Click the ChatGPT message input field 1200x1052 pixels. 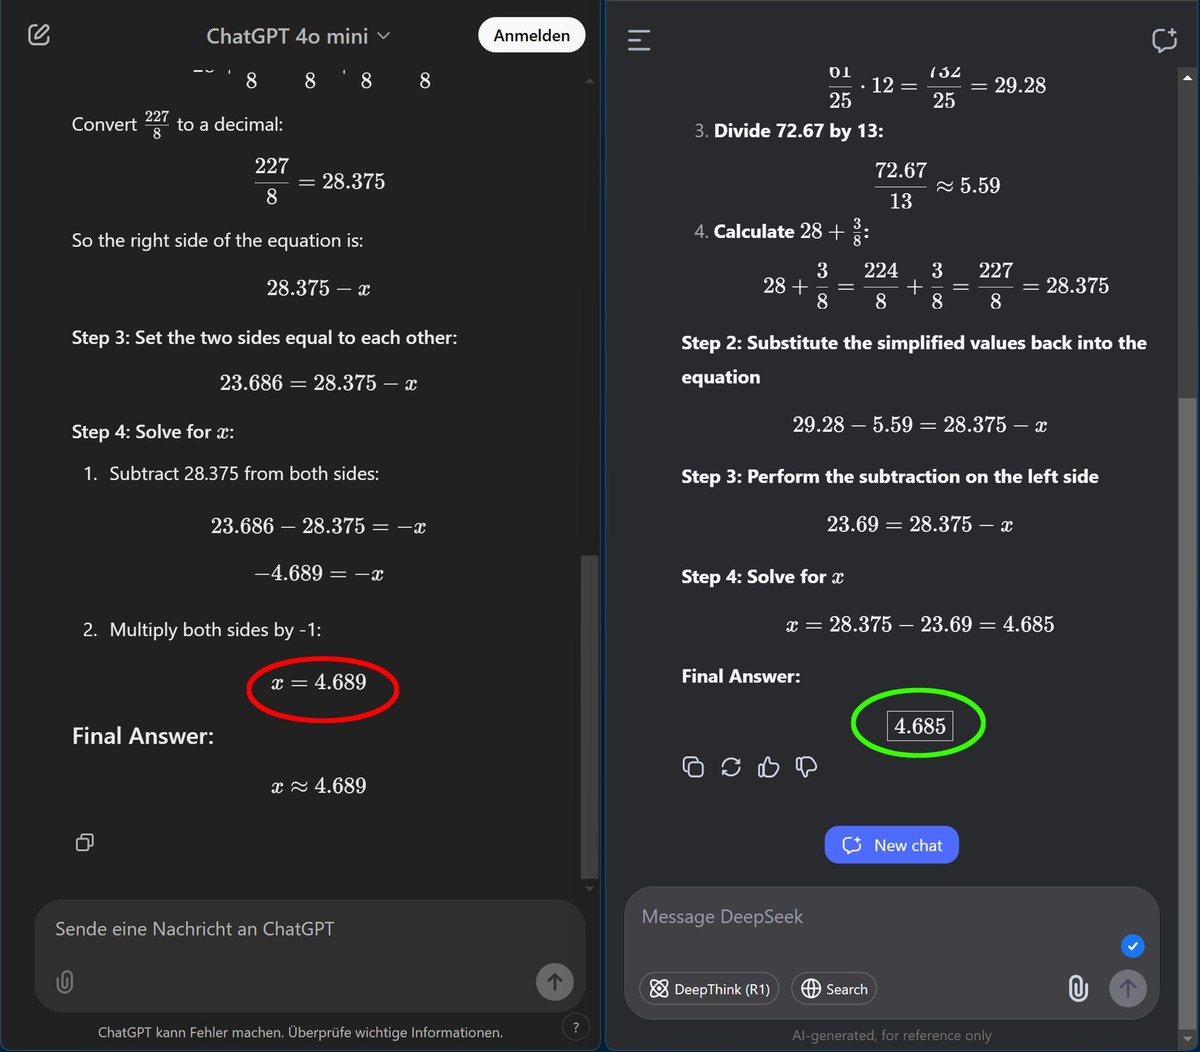[x=310, y=929]
